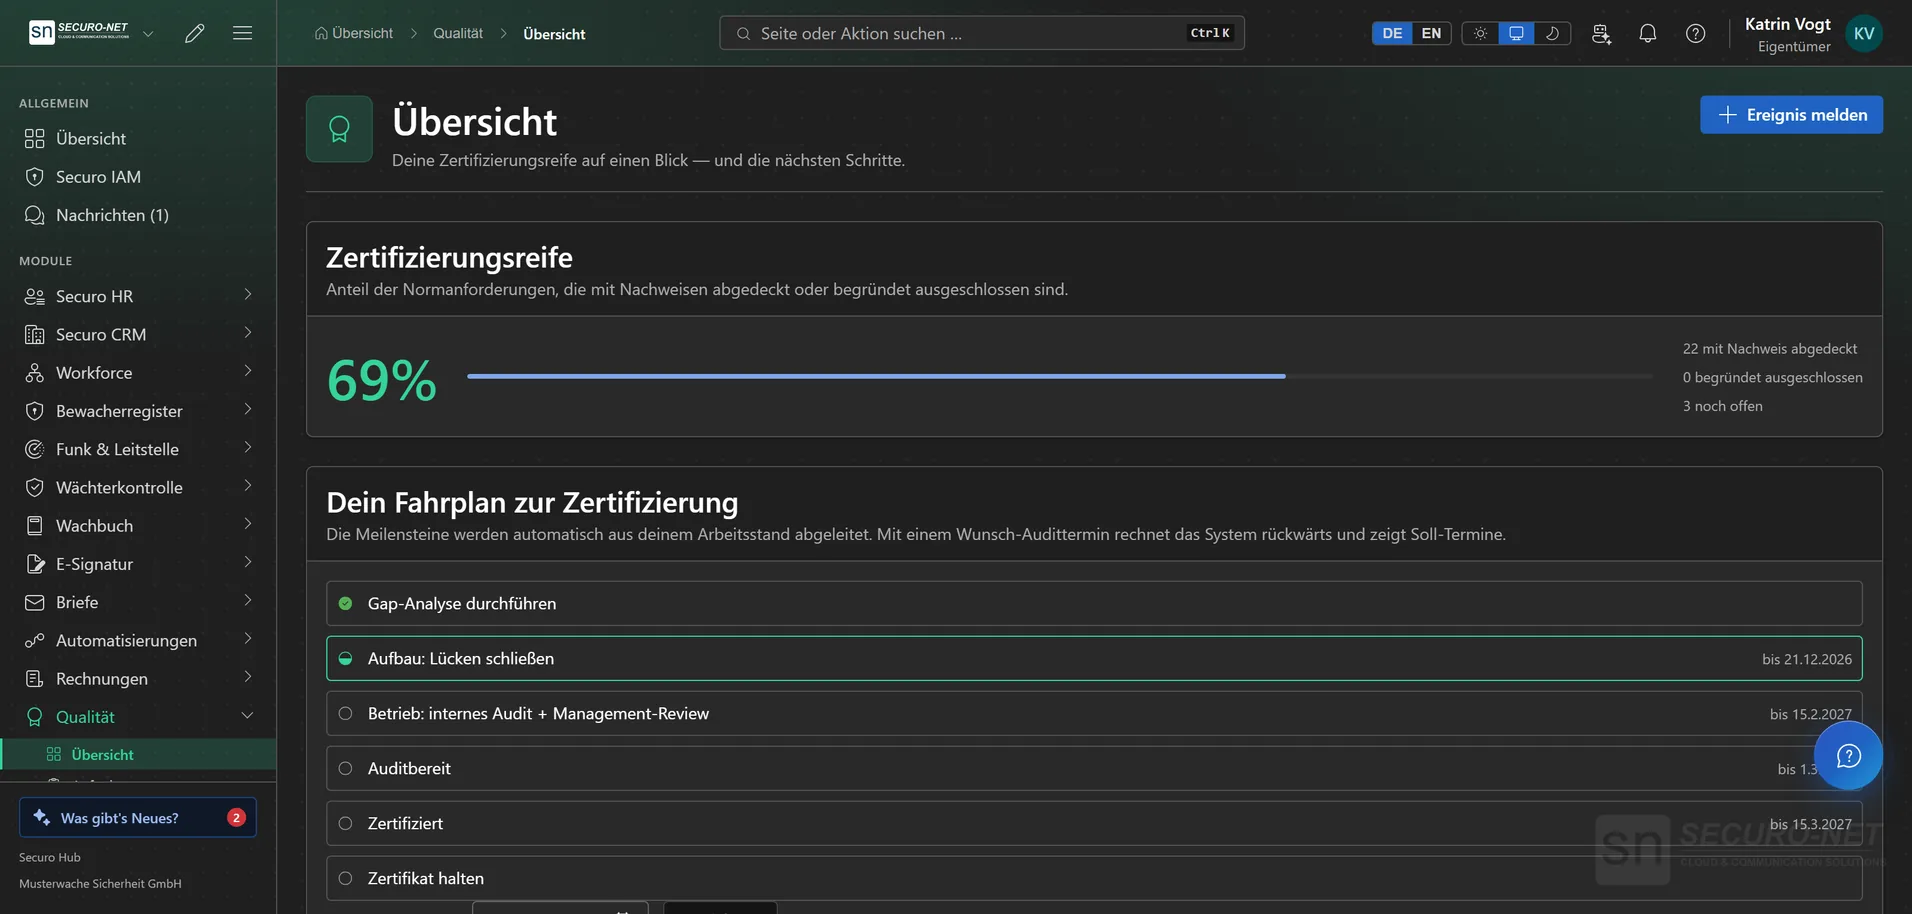Select system theme monitor icon
The width and height of the screenshot is (1912, 914).
coord(1516,33)
